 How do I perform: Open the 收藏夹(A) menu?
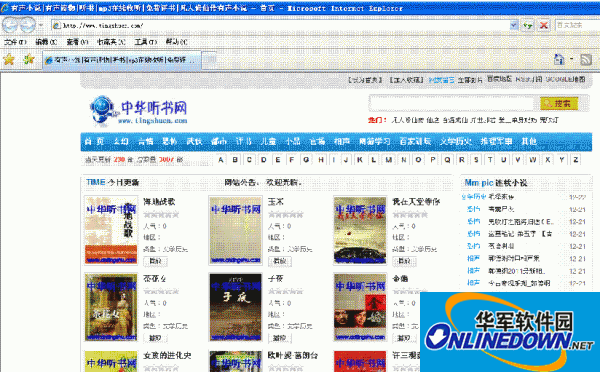click(111, 42)
